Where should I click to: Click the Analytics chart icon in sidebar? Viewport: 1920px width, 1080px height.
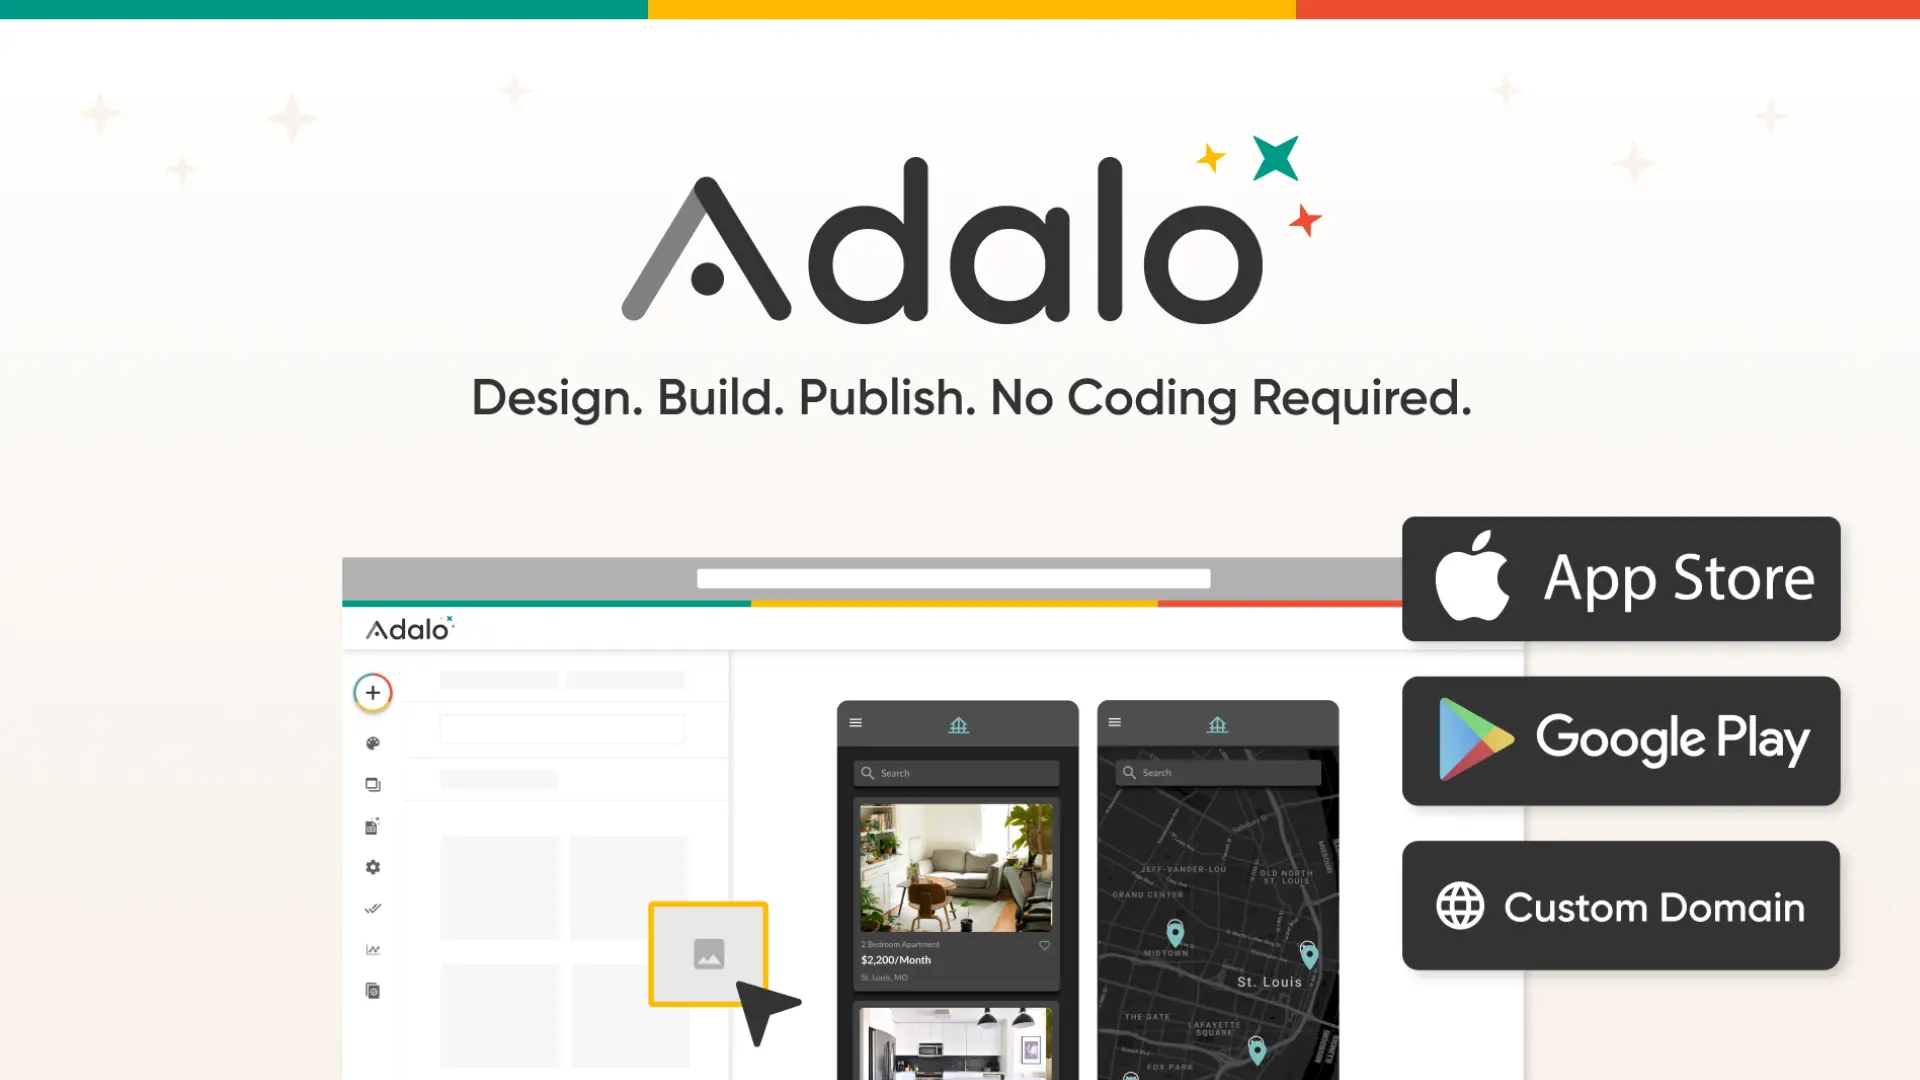(x=371, y=949)
